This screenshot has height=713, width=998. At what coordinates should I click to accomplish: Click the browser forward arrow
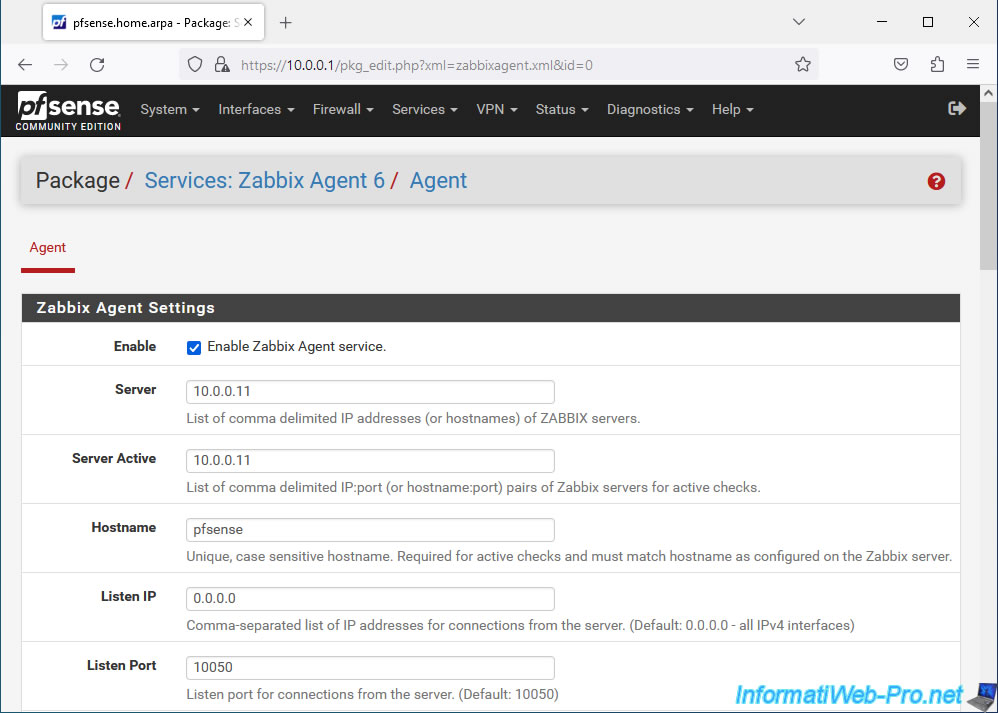coord(61,64)
